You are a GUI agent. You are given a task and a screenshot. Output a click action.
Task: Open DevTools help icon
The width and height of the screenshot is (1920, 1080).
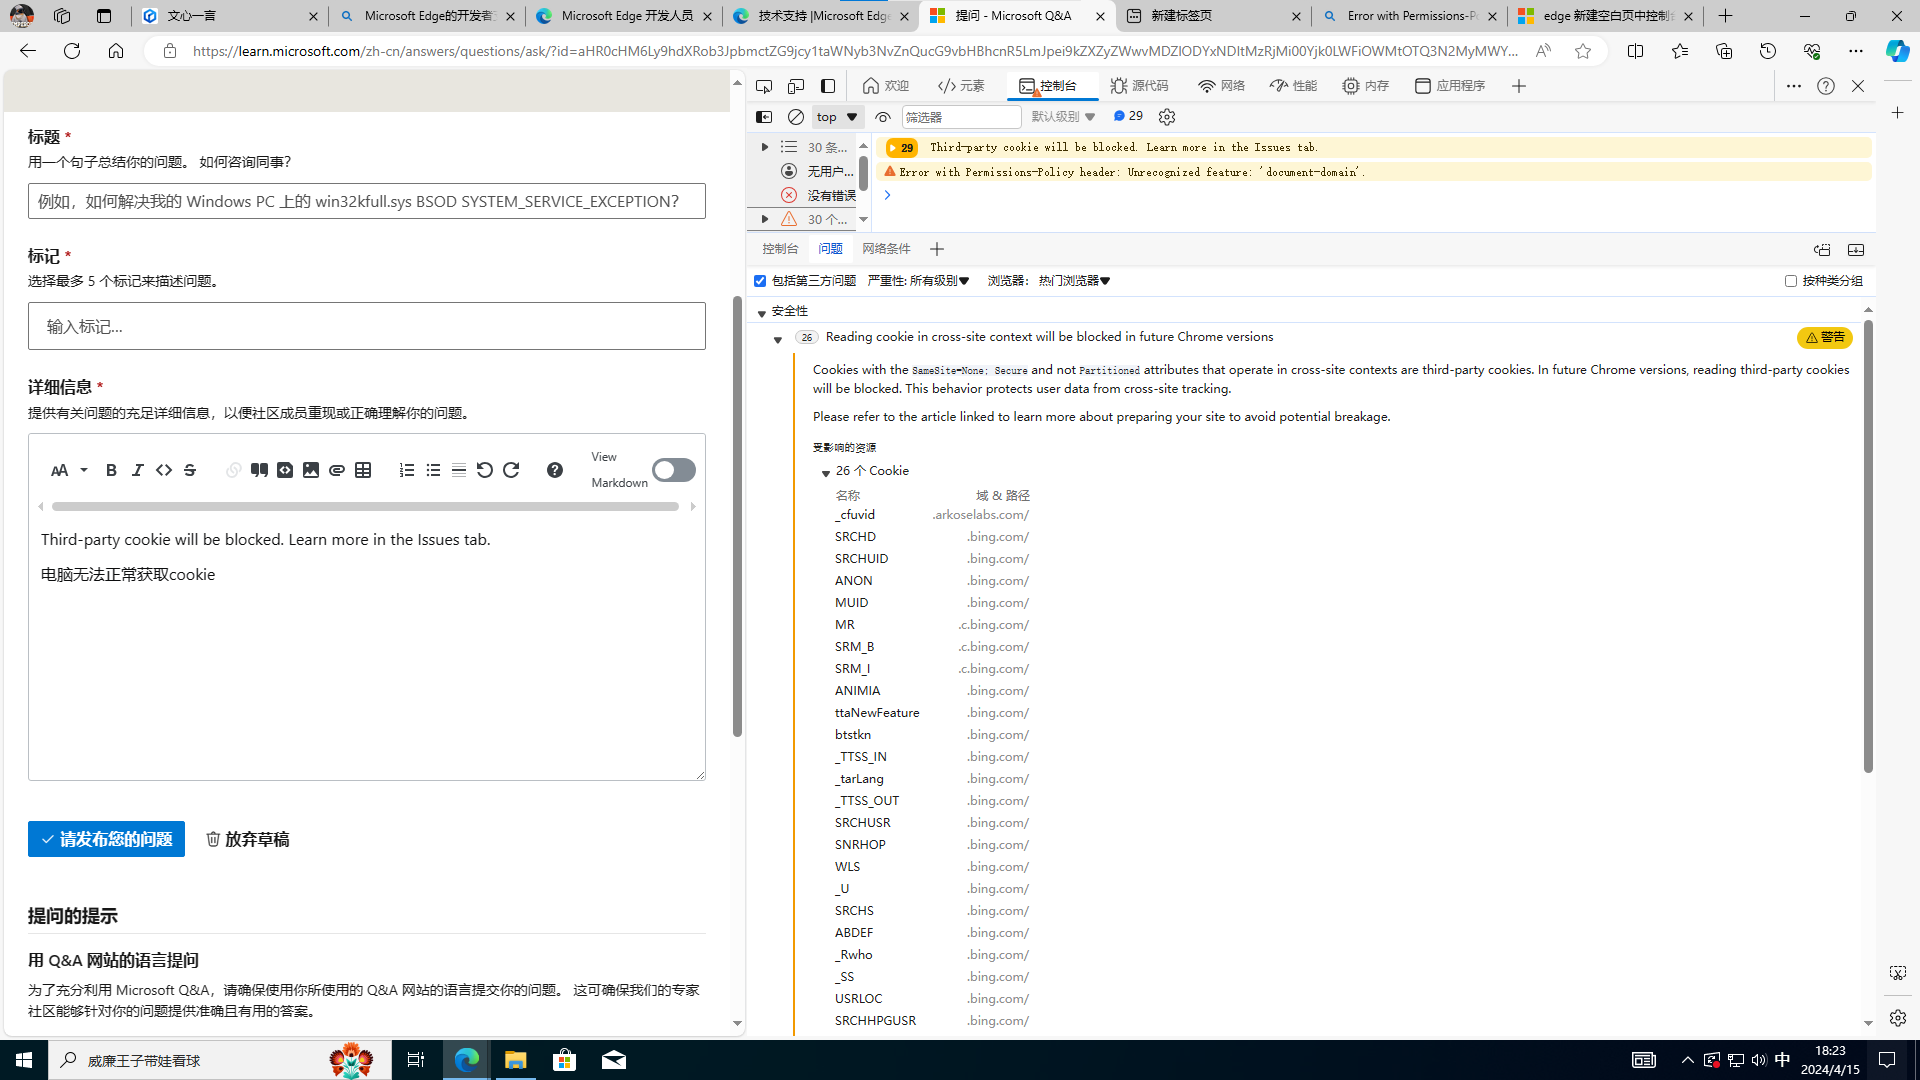click(x=1826, y=86)
